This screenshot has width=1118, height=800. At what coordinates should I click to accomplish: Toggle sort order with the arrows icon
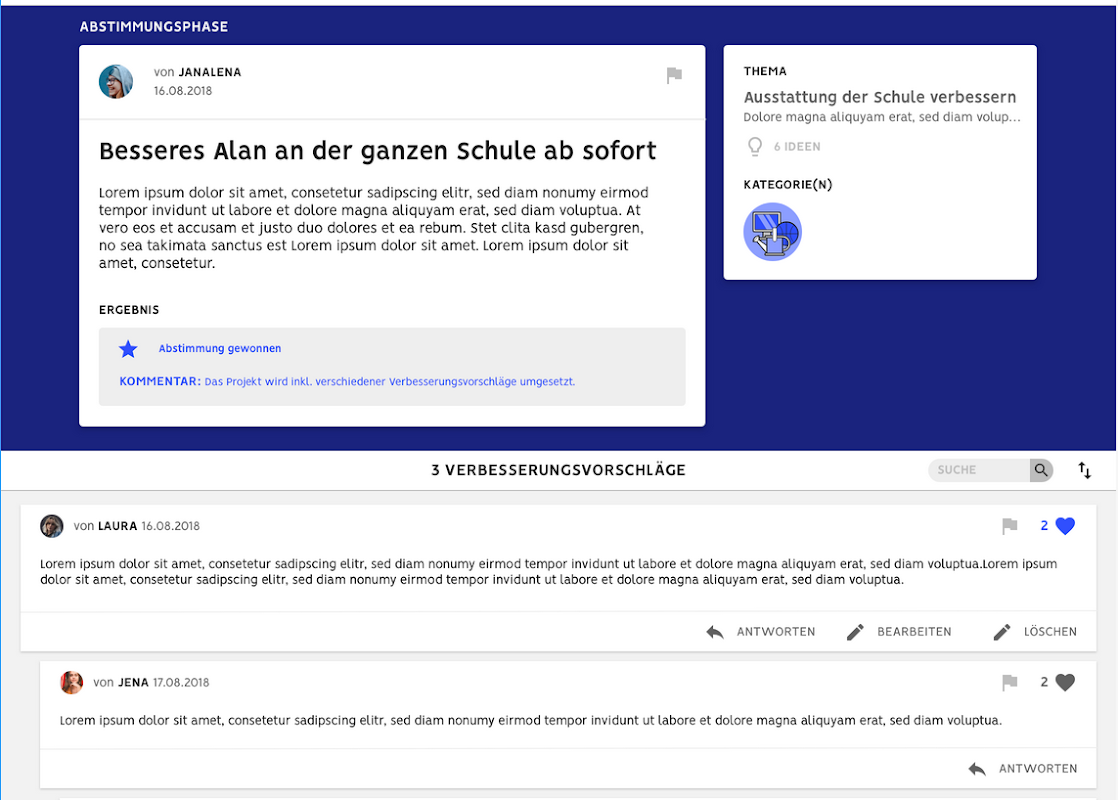(x=1084, y=470)
